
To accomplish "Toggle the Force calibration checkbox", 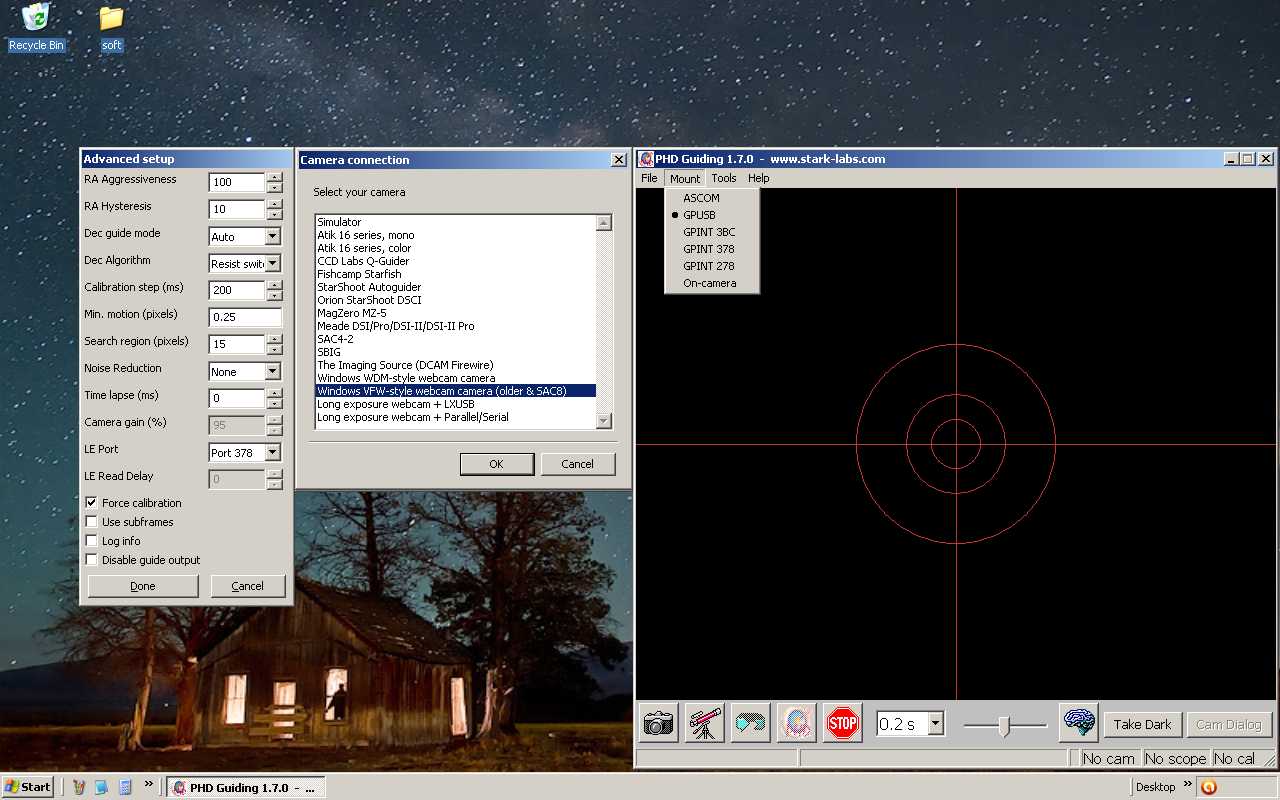I will [92, 503].
